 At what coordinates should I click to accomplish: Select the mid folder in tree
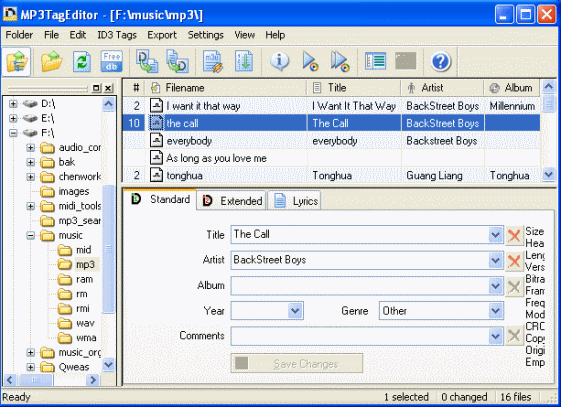click(x=83, y=250)
